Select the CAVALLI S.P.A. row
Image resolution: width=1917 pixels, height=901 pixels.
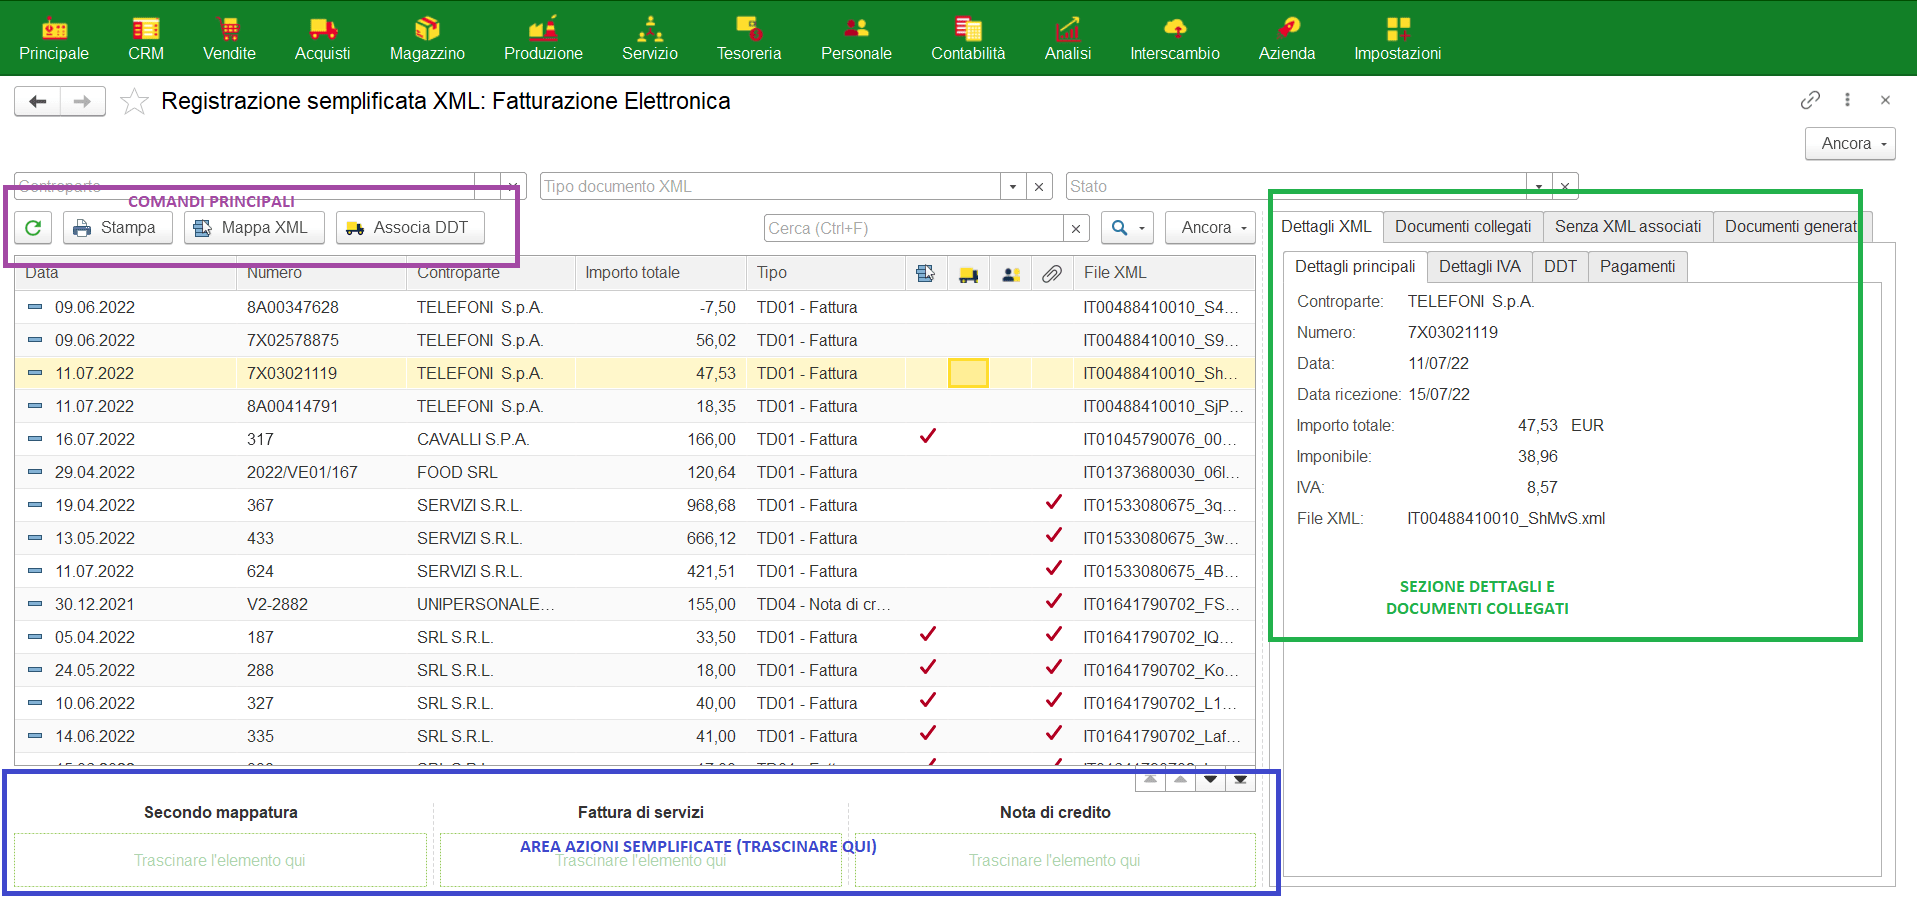(635, 440)
